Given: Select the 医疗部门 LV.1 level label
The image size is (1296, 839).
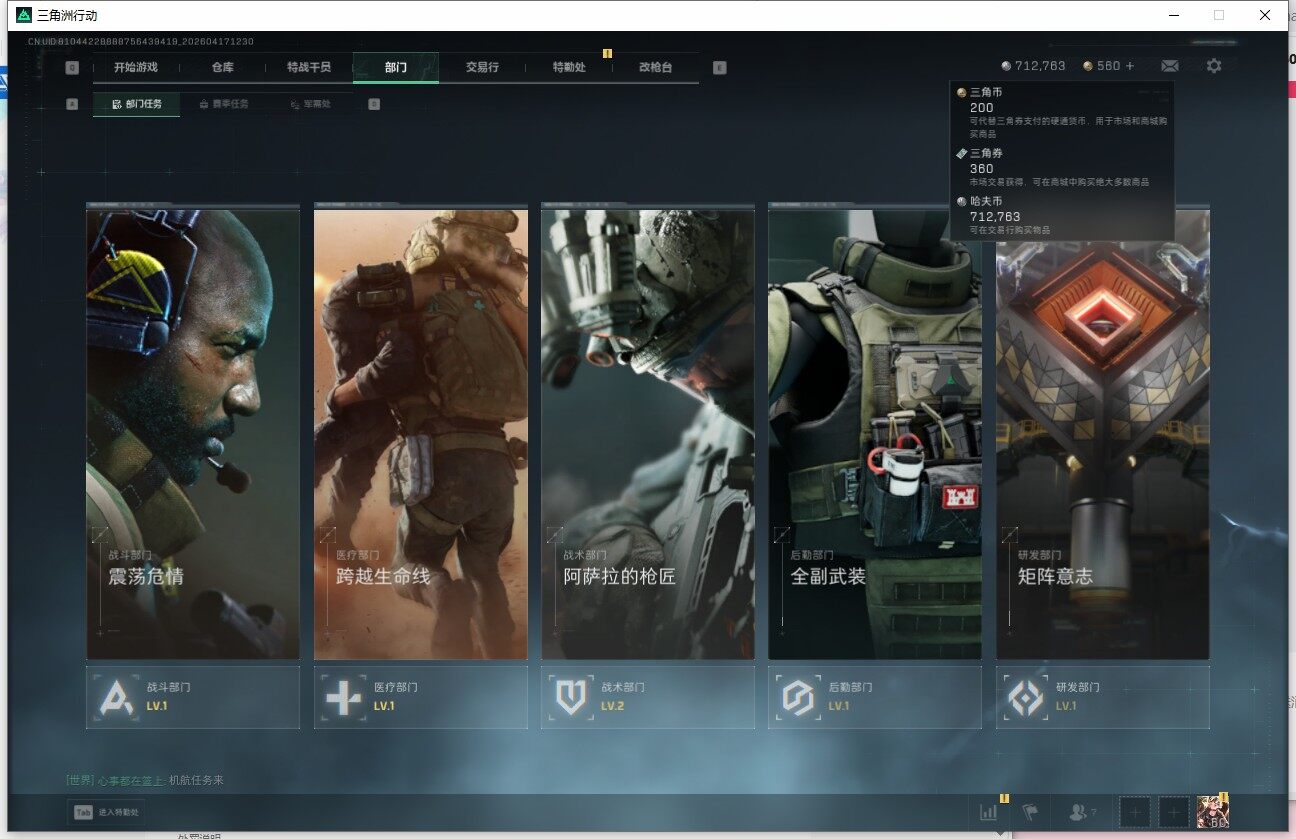Looking at the screenshot, I should click(385, 706).
